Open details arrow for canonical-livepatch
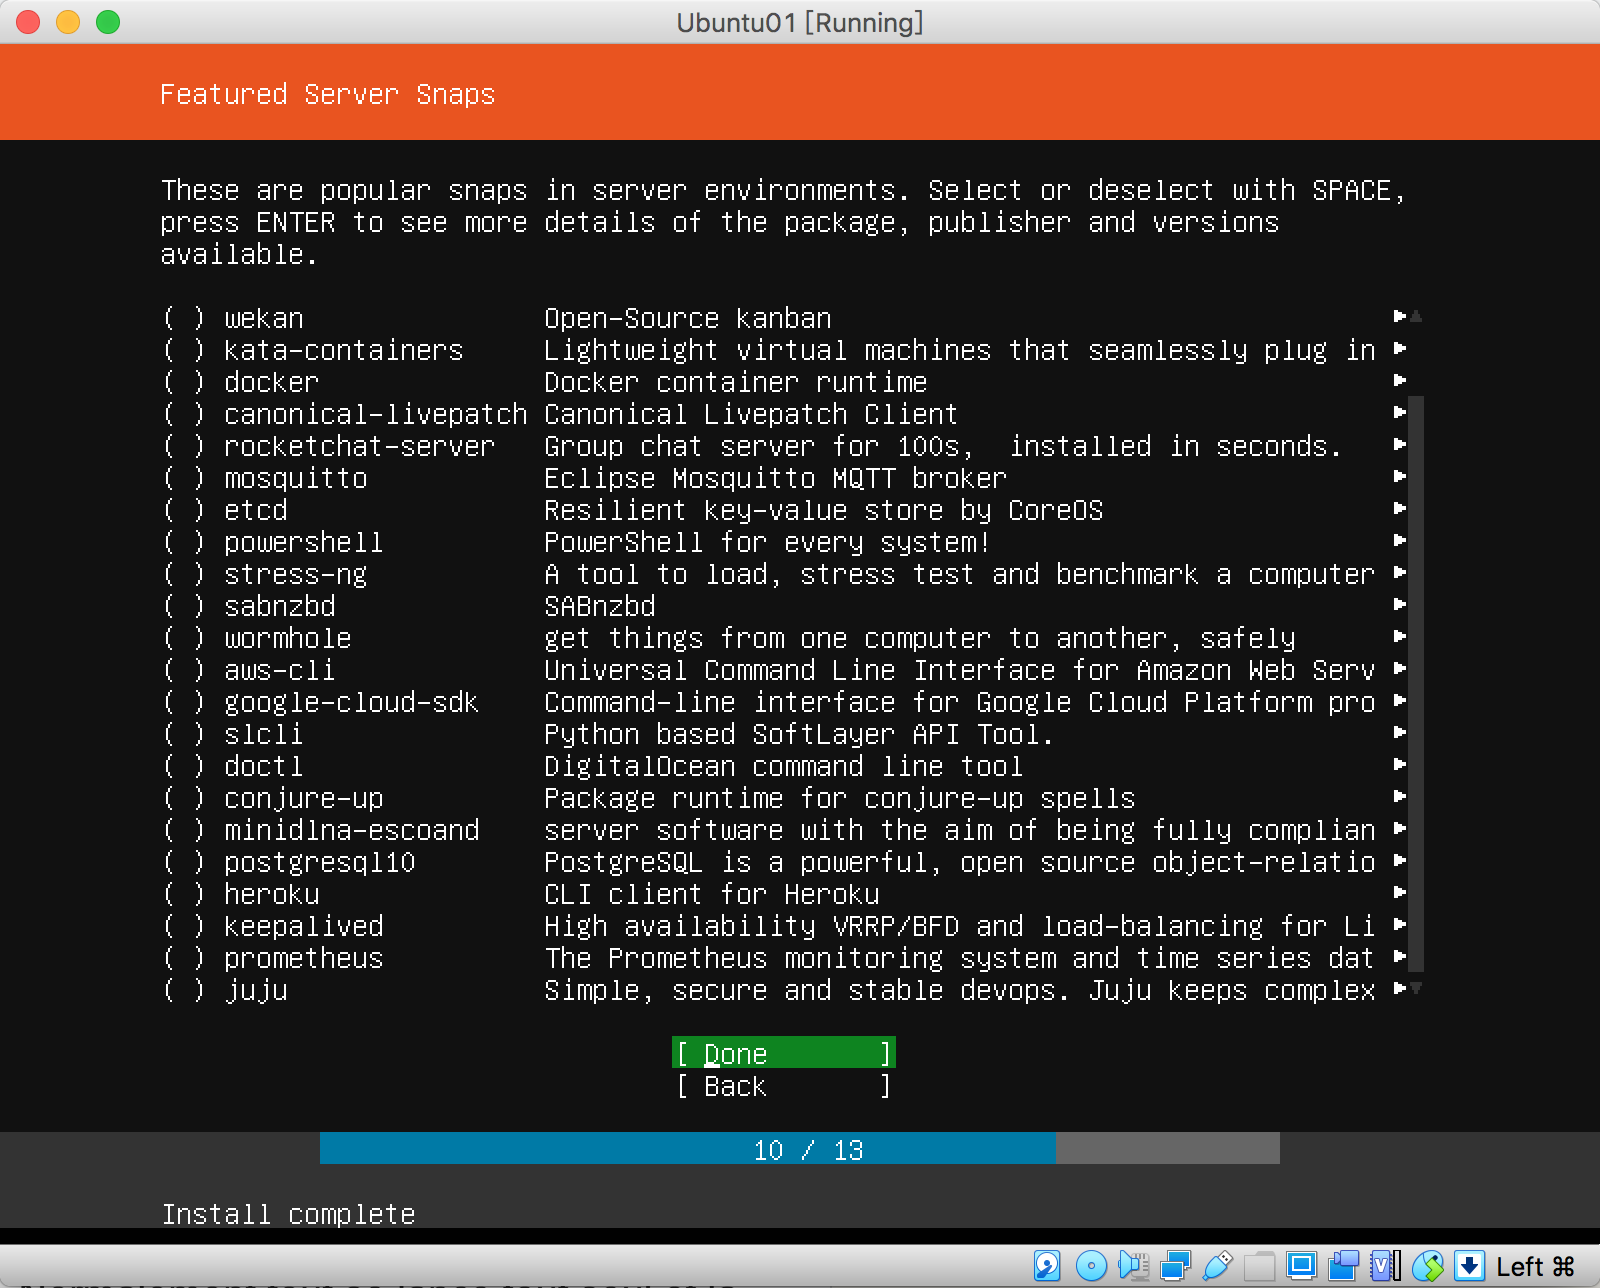This screenshot has height=1288, width=1600. pos(1400,412)
